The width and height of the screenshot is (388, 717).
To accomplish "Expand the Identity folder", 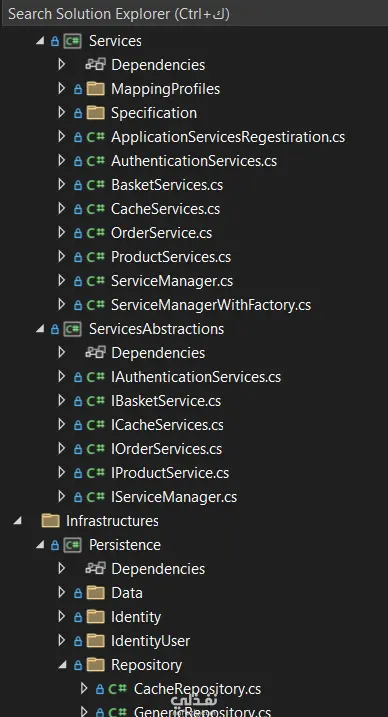I will point(62,616).
